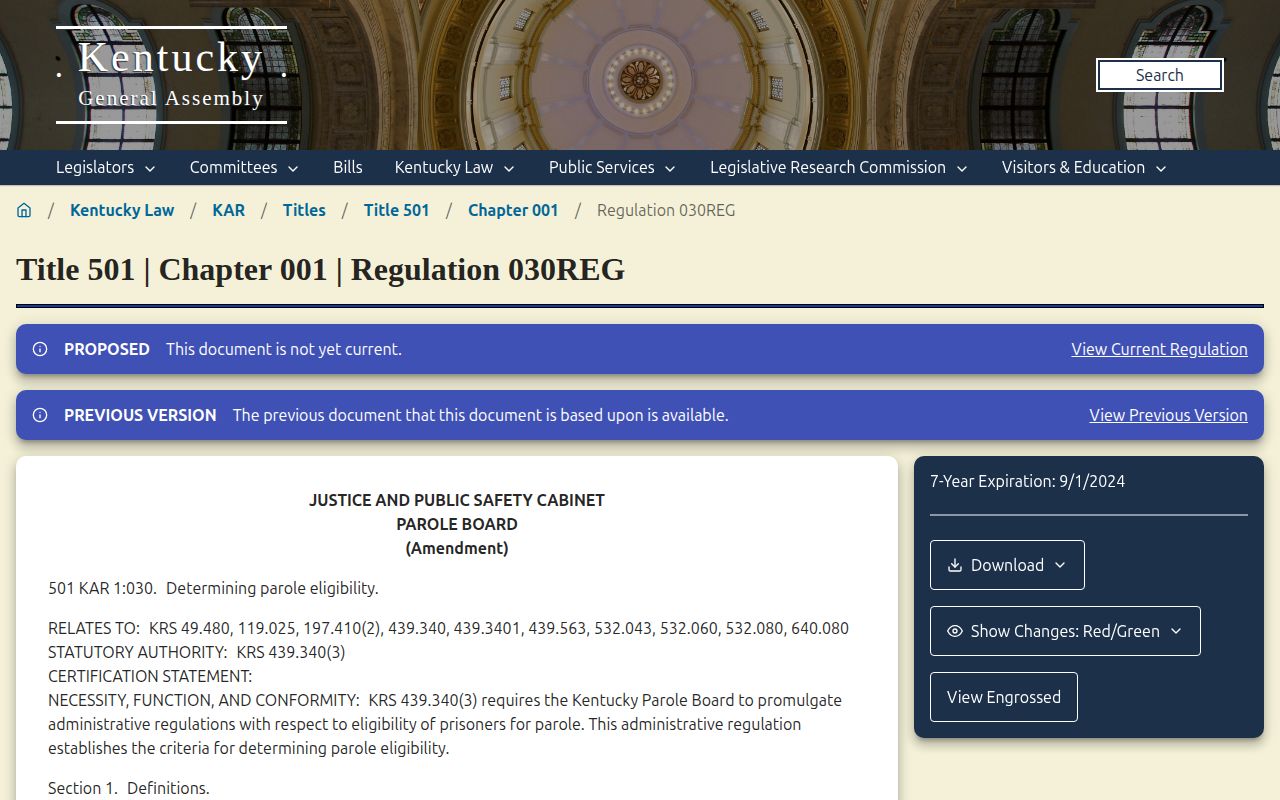Go to the Kentucky Law breadcrumb link
This screenshot has width=1280, height=800.
tap(122, 210)
